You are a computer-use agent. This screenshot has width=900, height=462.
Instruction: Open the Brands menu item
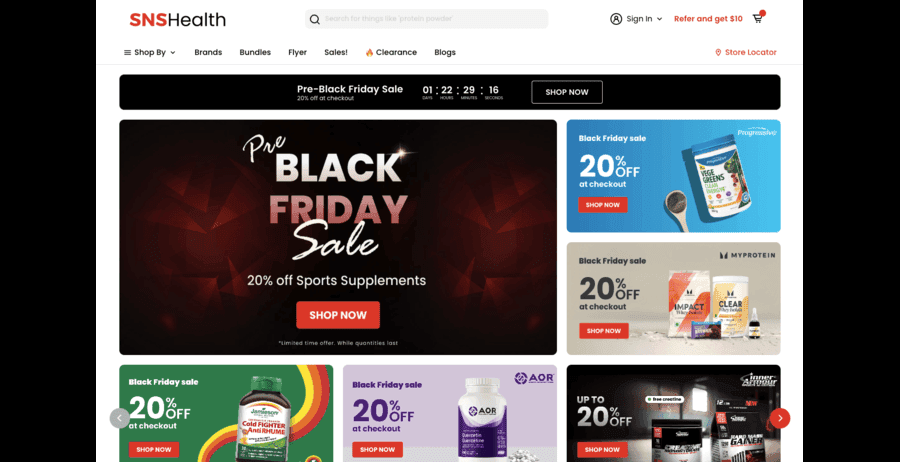pyautogui.click(x=208, y=52)
